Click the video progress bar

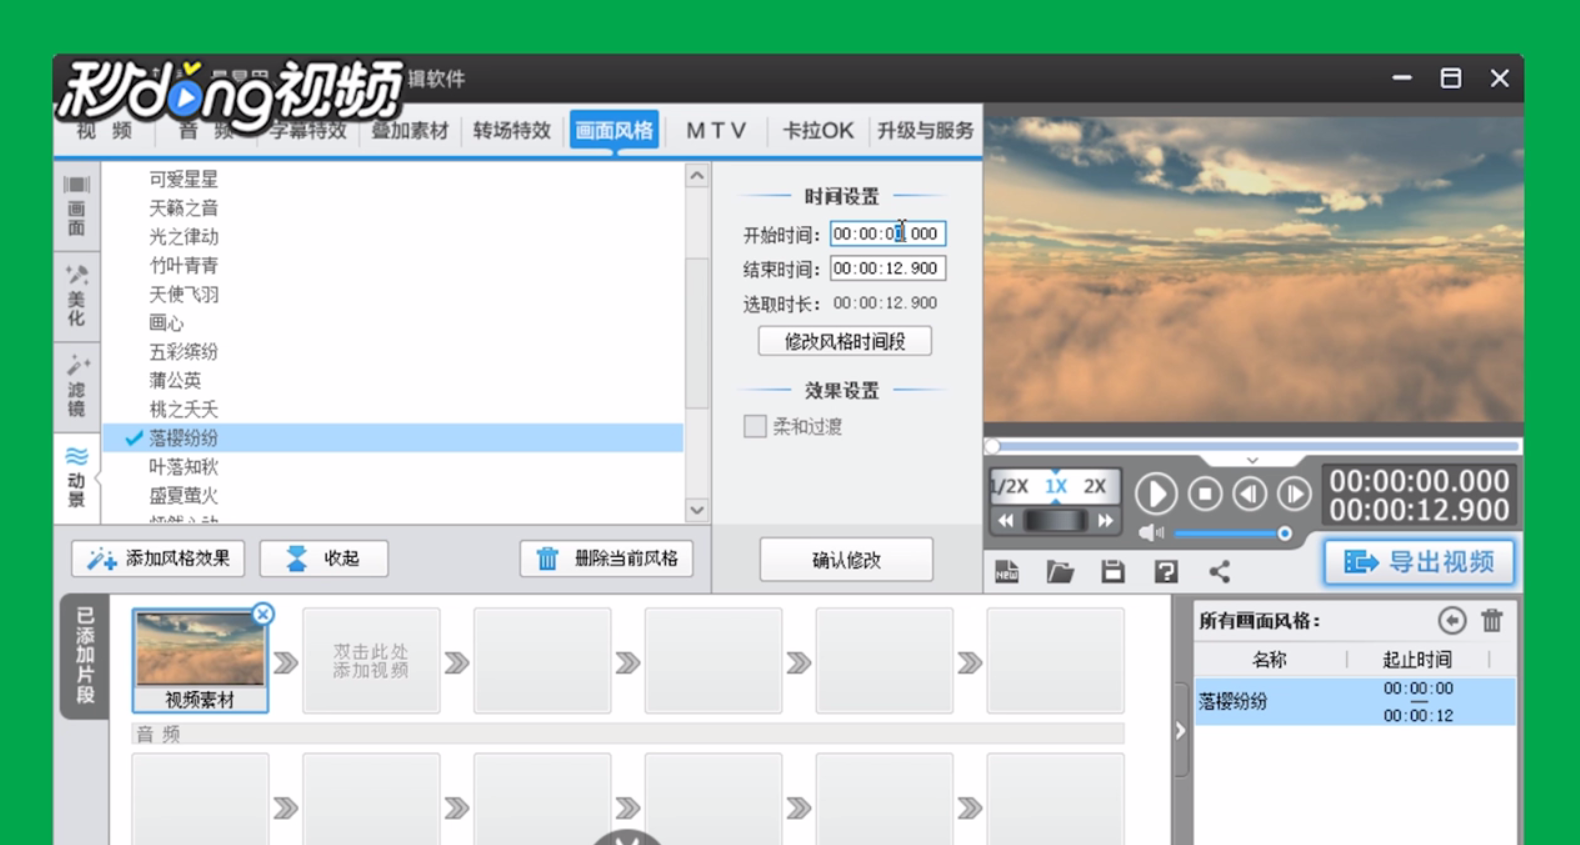point(1254,446)
